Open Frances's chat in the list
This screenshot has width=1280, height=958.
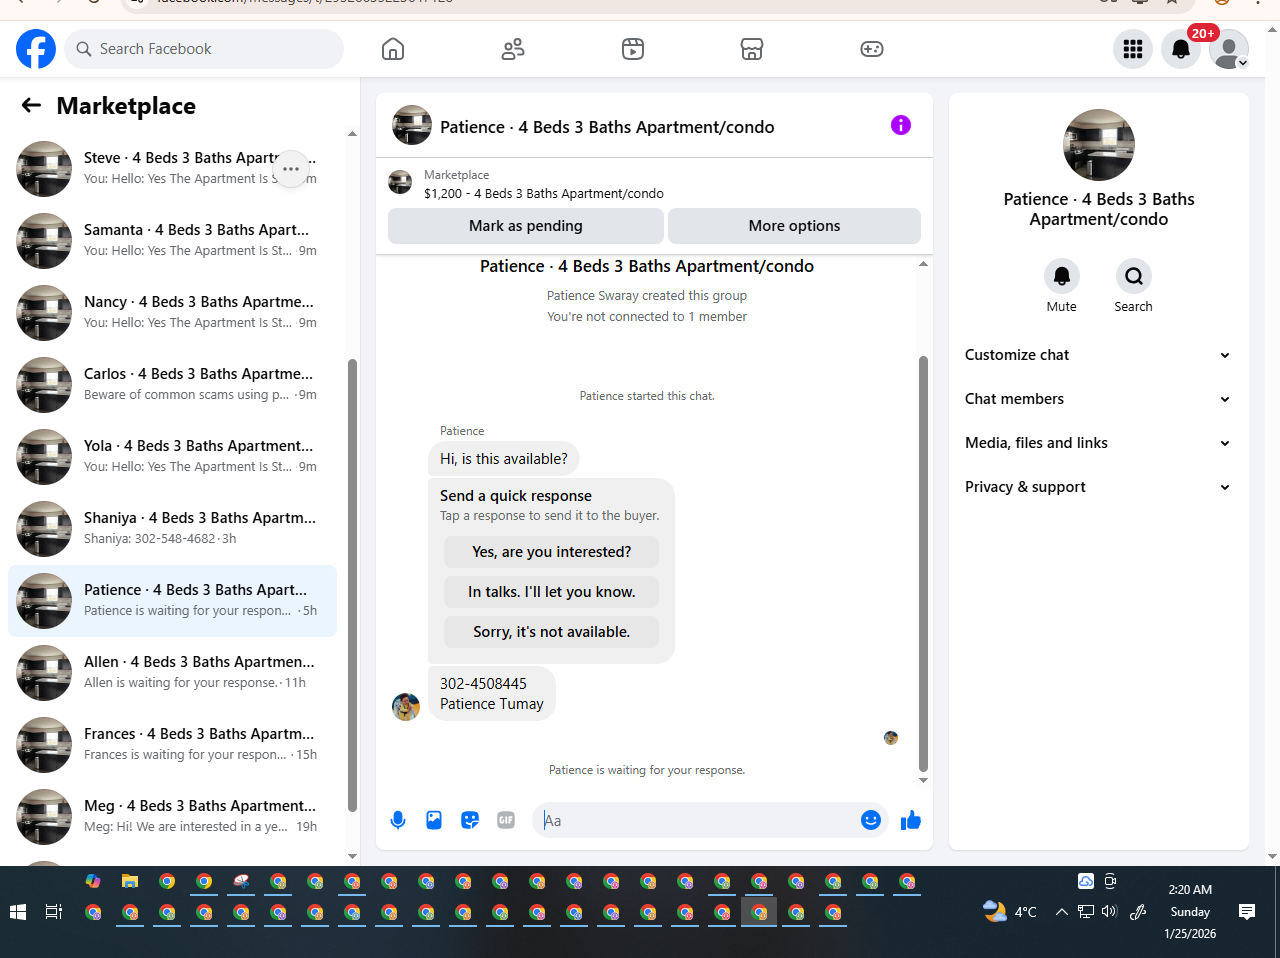172,745
